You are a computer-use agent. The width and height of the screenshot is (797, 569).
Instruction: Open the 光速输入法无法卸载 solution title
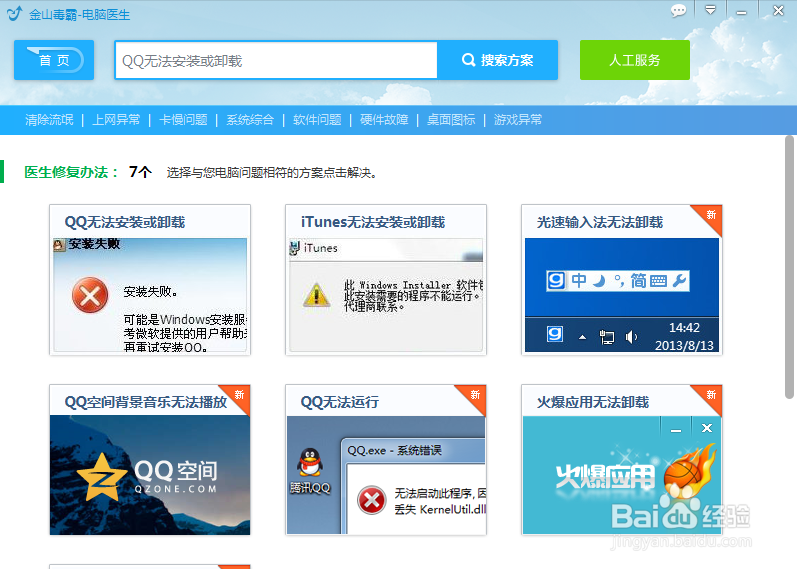pyautogui.click(x=600, y=222)
